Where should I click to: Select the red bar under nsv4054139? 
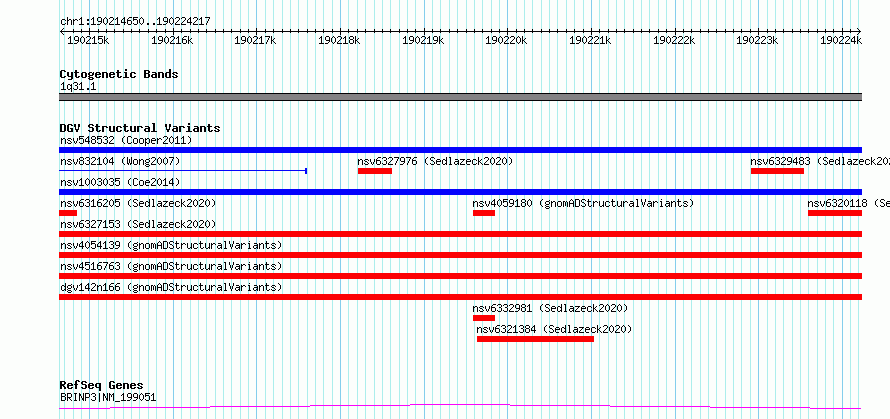point(460,255)
